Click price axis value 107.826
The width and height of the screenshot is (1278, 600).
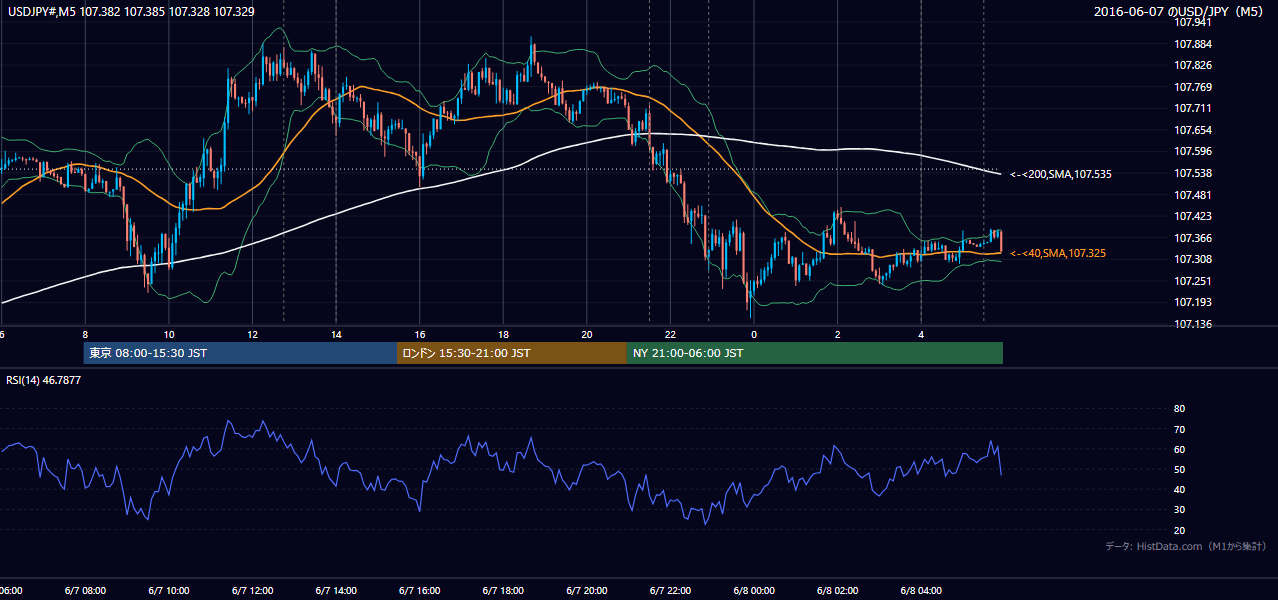1192,66
